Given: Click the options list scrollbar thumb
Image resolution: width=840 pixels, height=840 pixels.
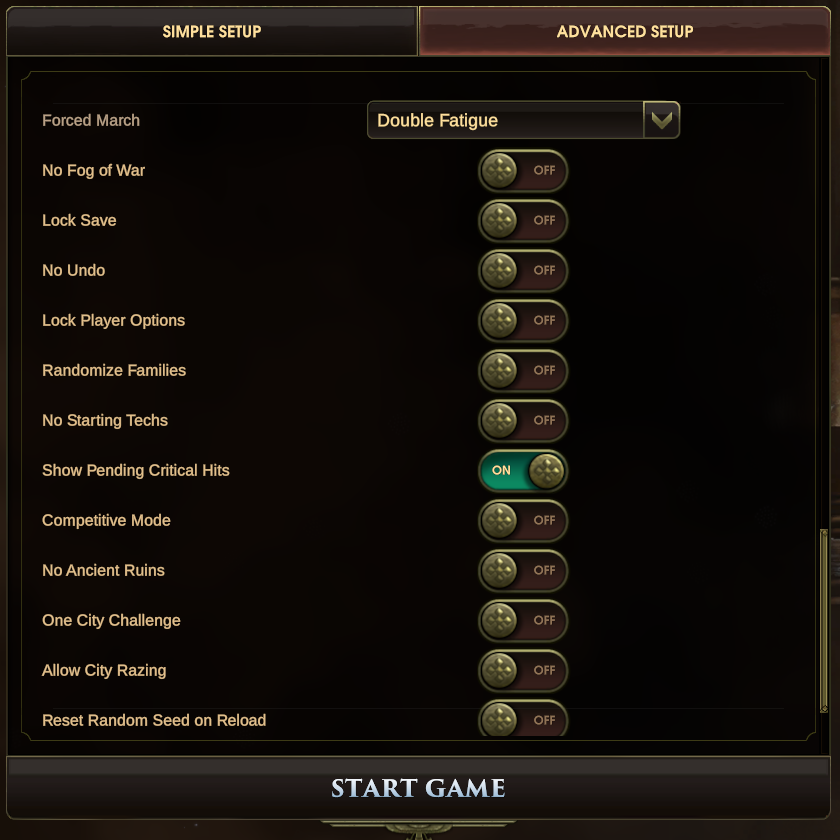Looking at the screenshot, I should [x=824, y=621].
